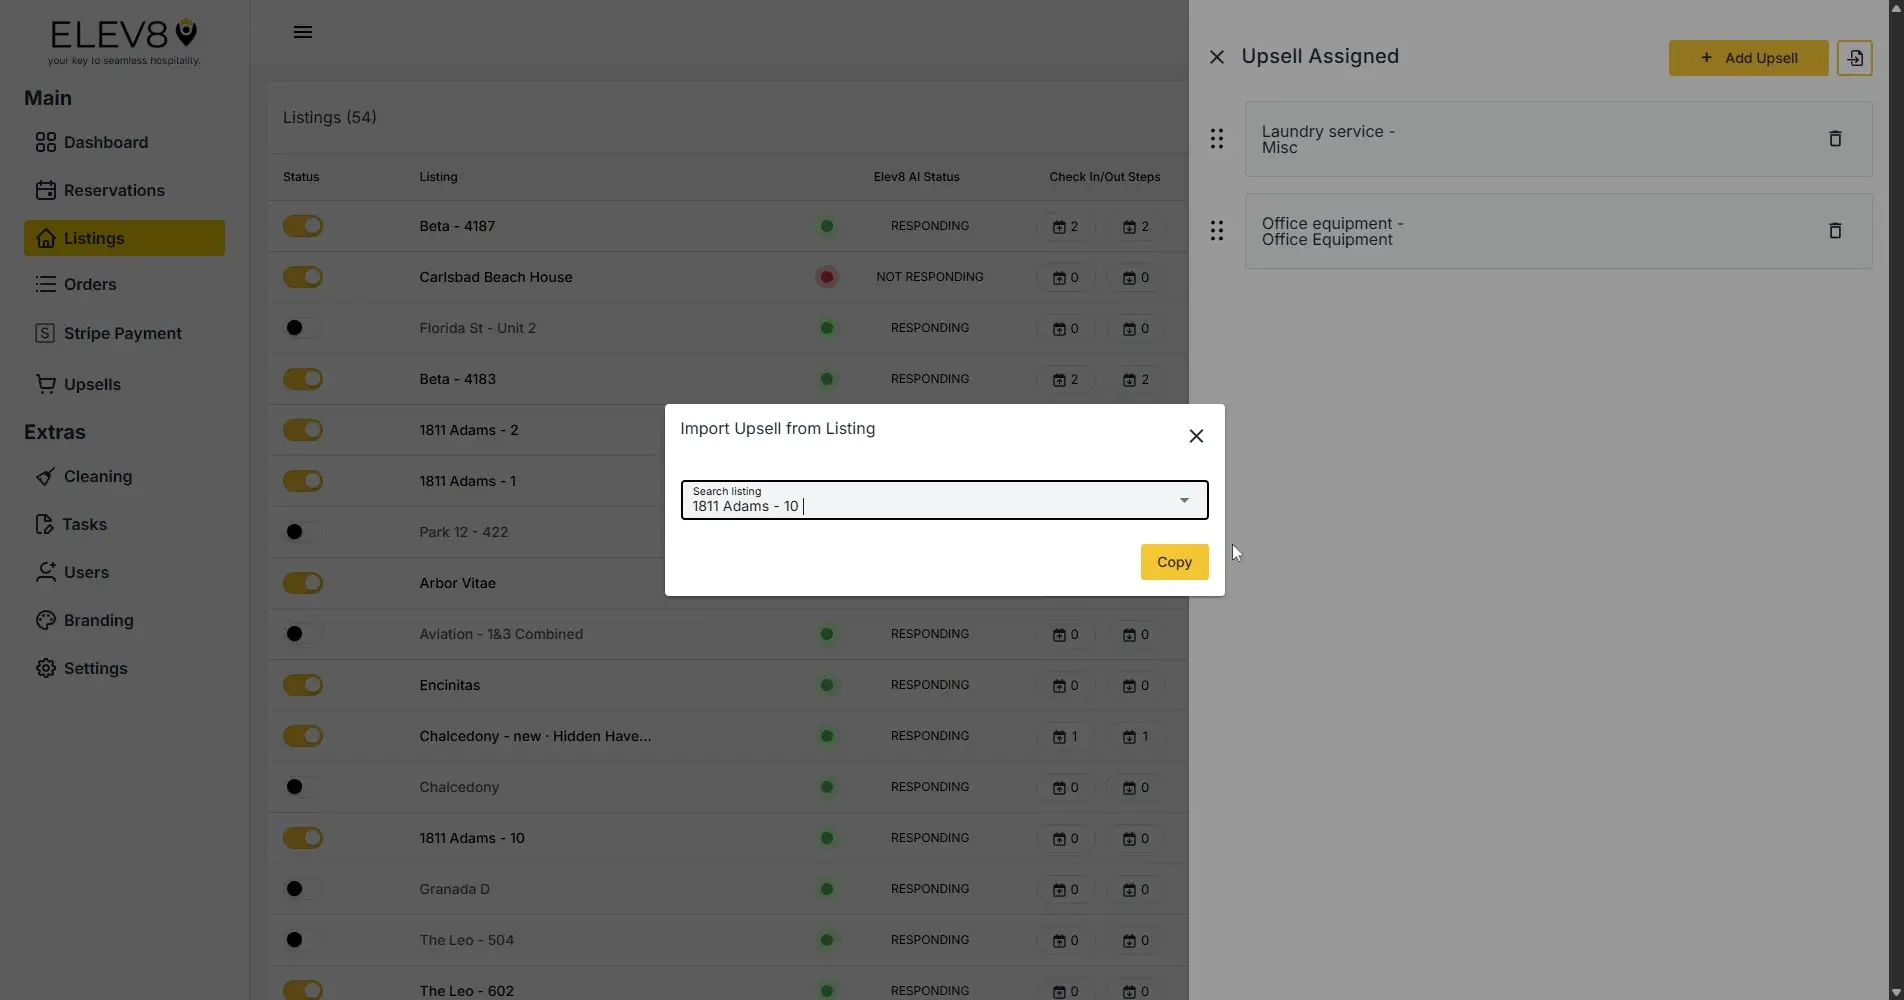Image resolution: width=1904 pixels, height=1000 pixels.
Task: Click the Branding palette icon
Action: [45, 620]
